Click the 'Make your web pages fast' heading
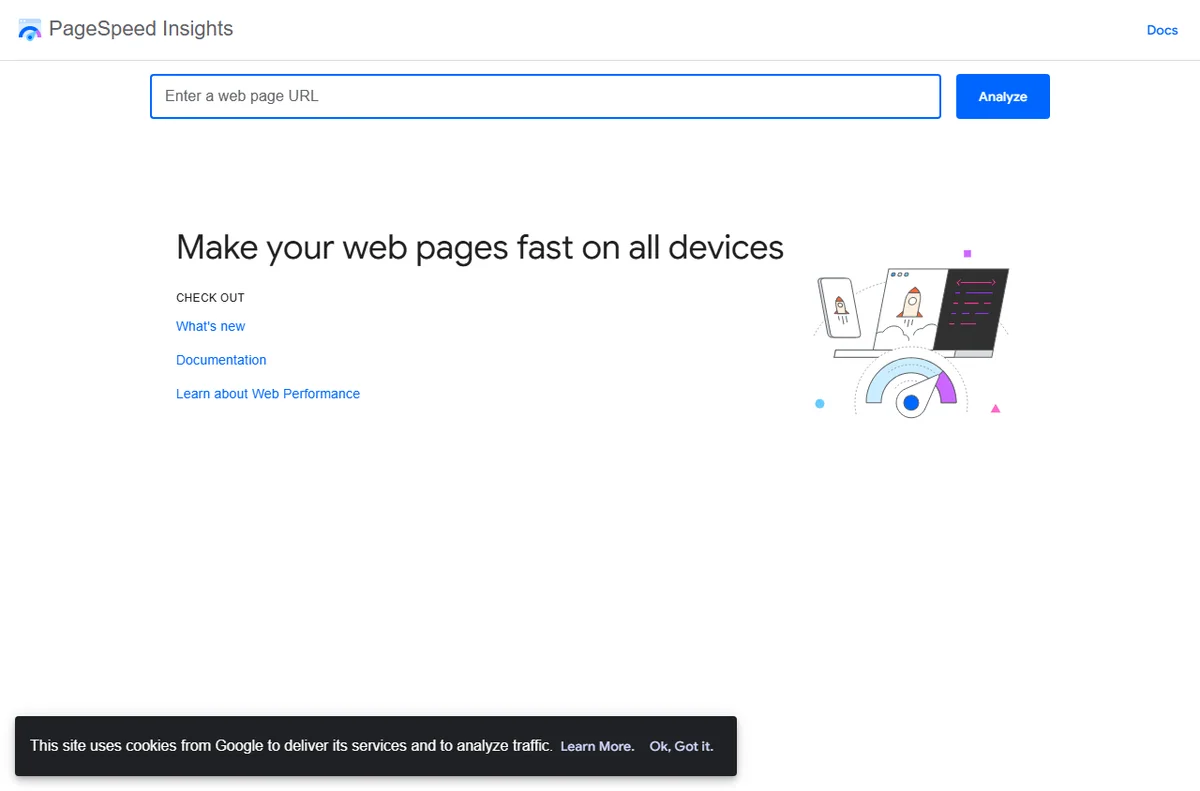This screenshot has height=791, width=1200. click(480, 247)
